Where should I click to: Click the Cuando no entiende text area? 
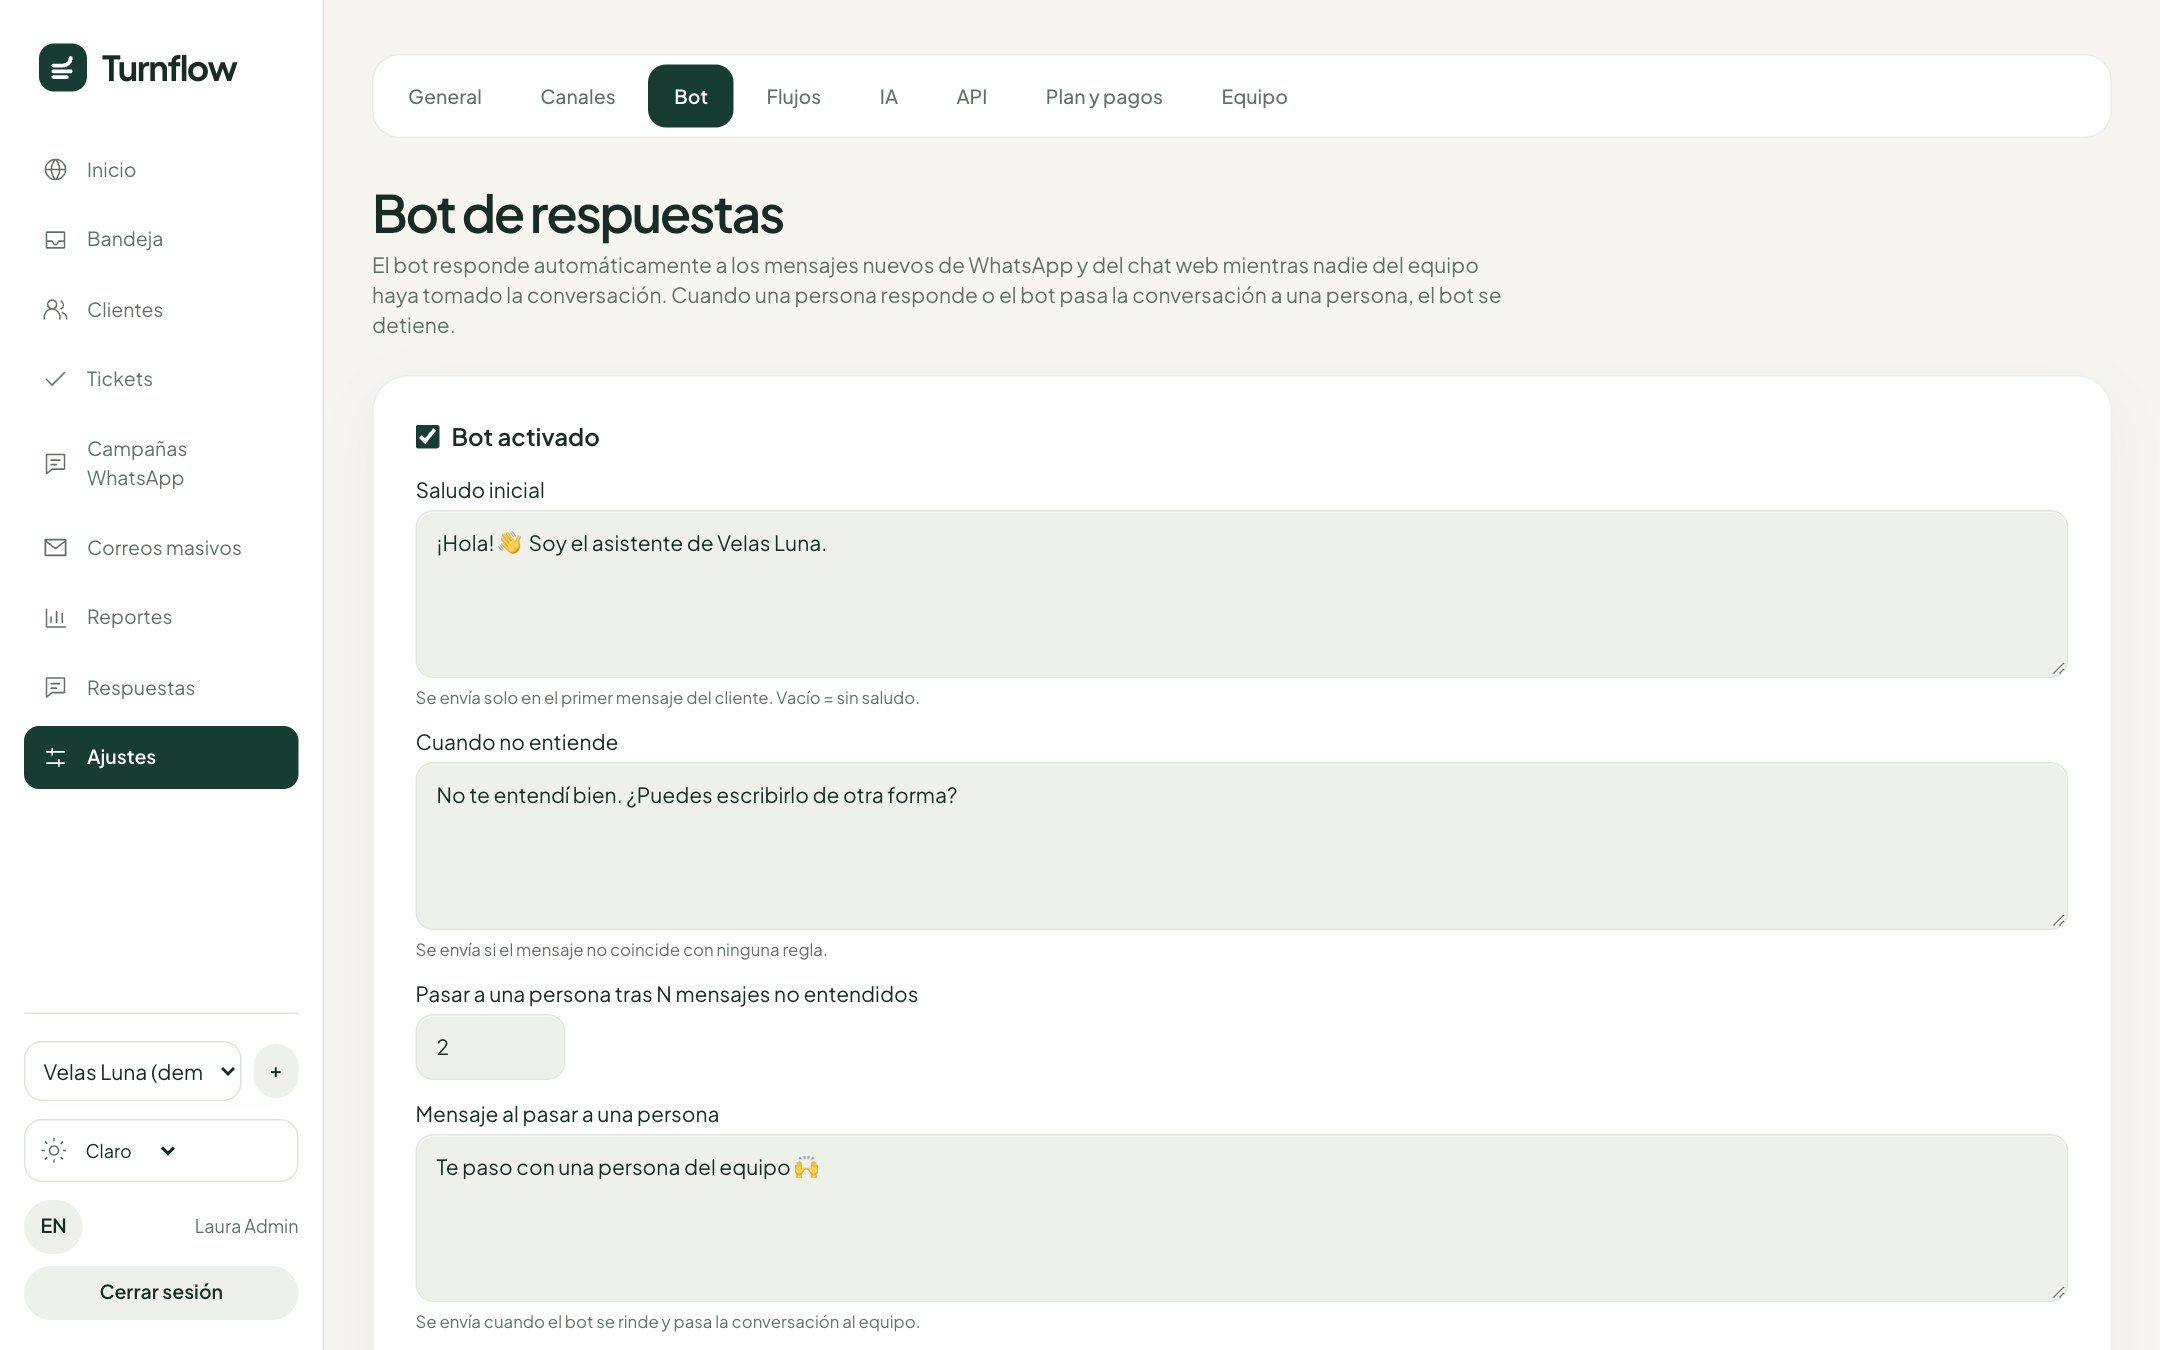tap(1242, 847)
